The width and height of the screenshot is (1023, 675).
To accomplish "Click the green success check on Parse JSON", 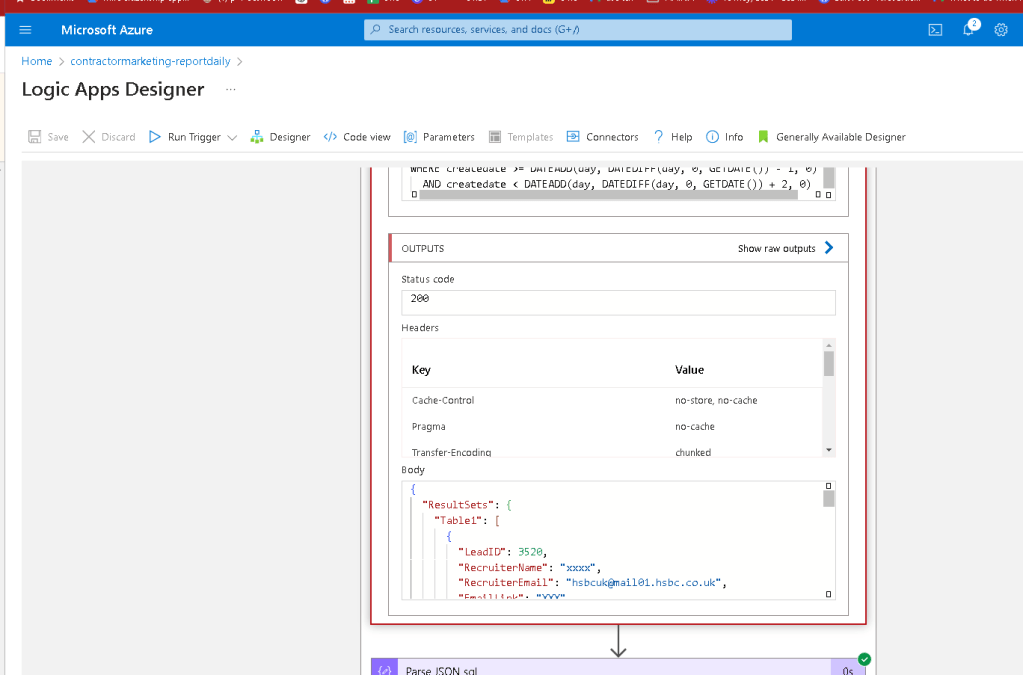I will [x=864, y=659].
